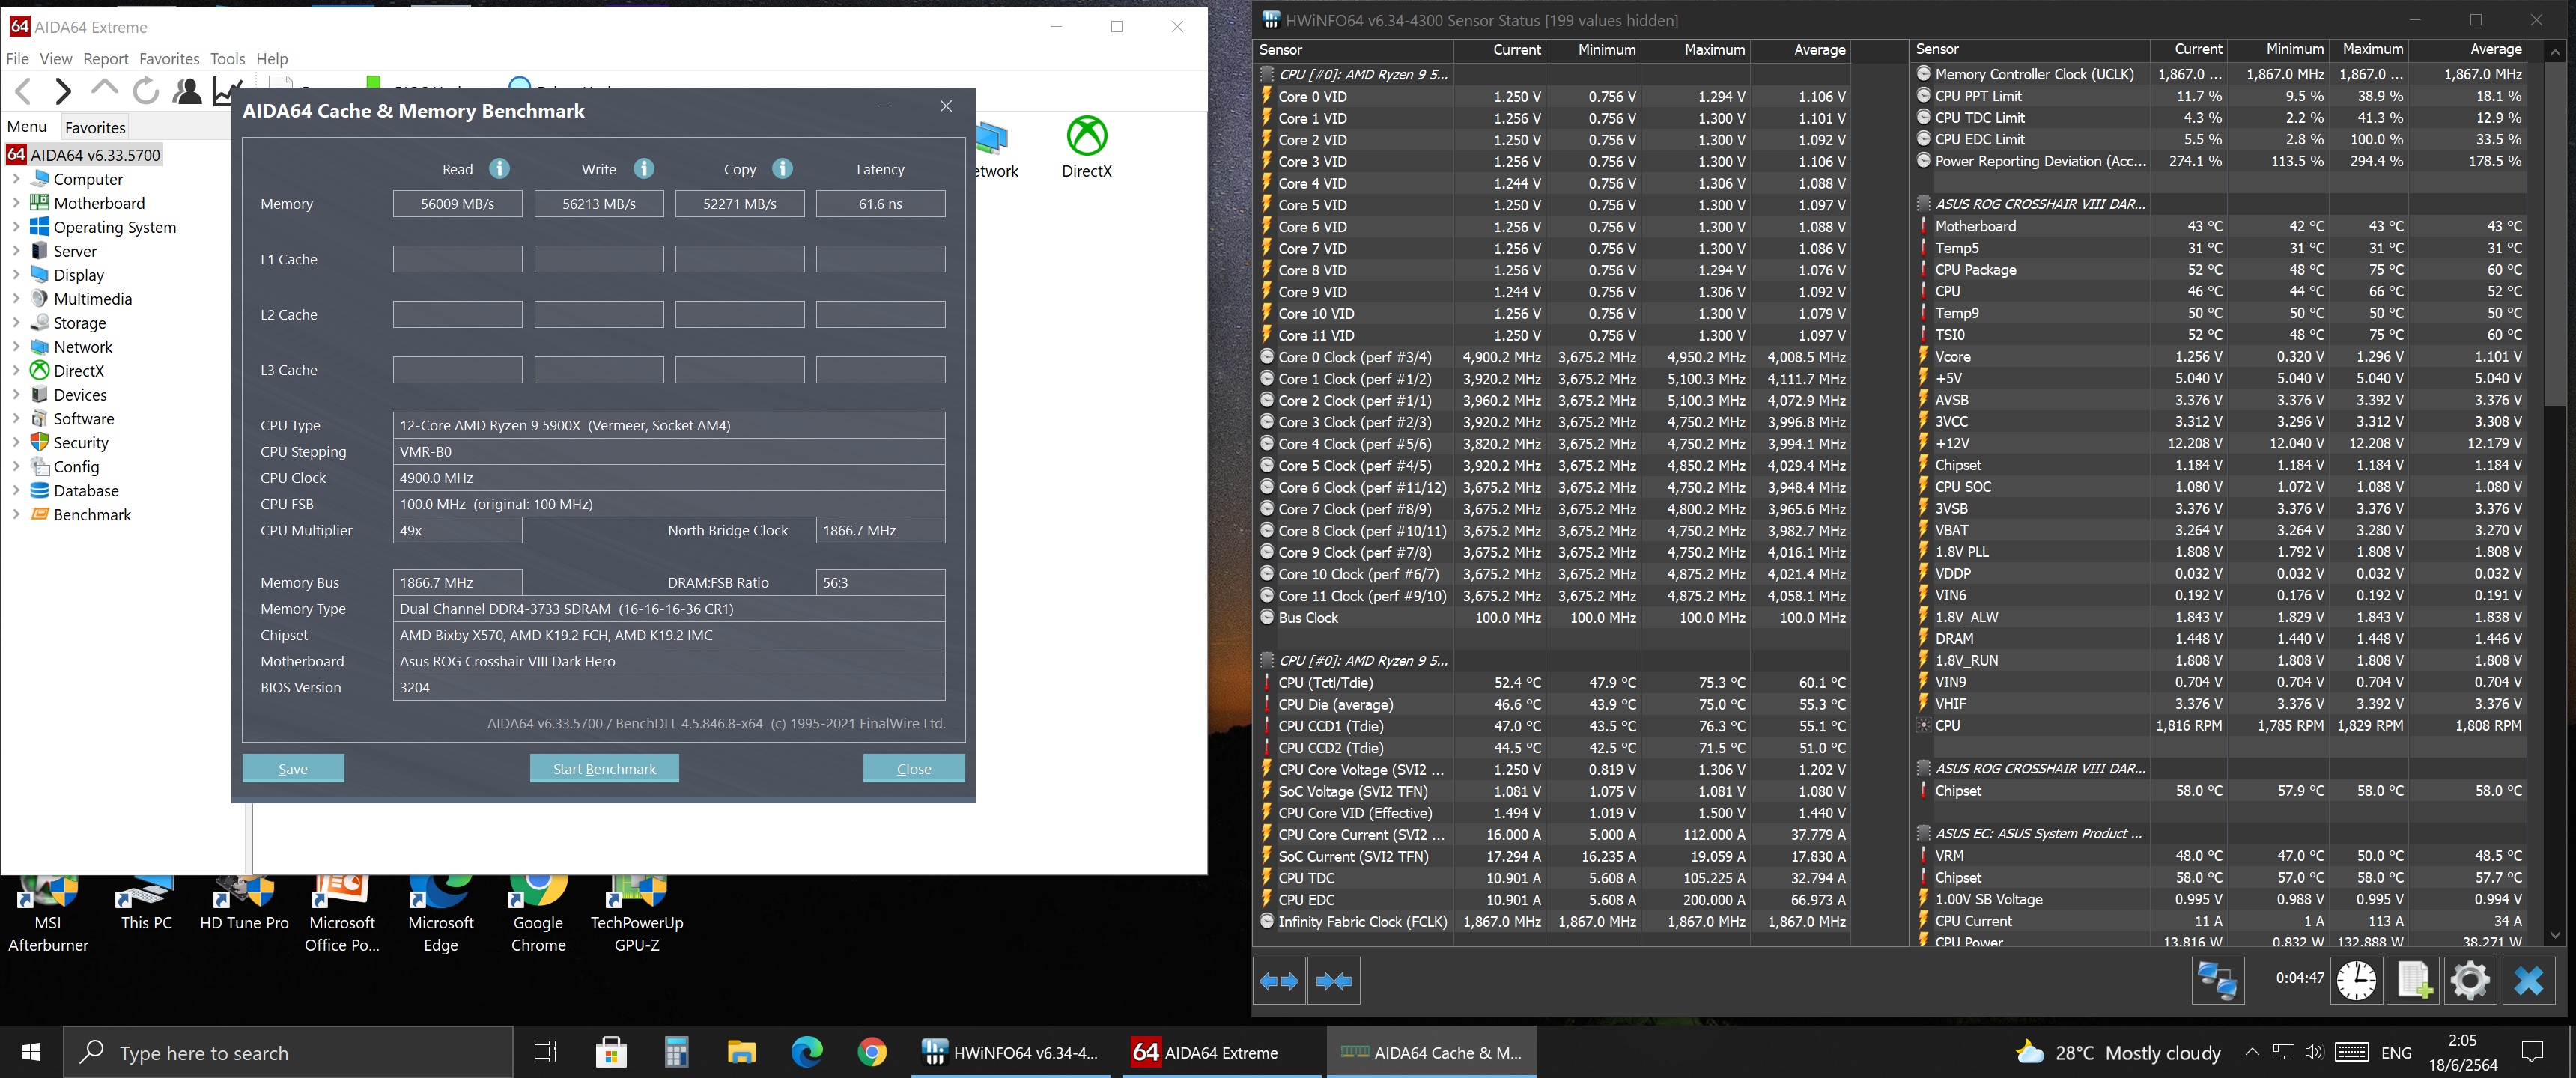Switch to the Favorites tab

[x=95, y=127]
